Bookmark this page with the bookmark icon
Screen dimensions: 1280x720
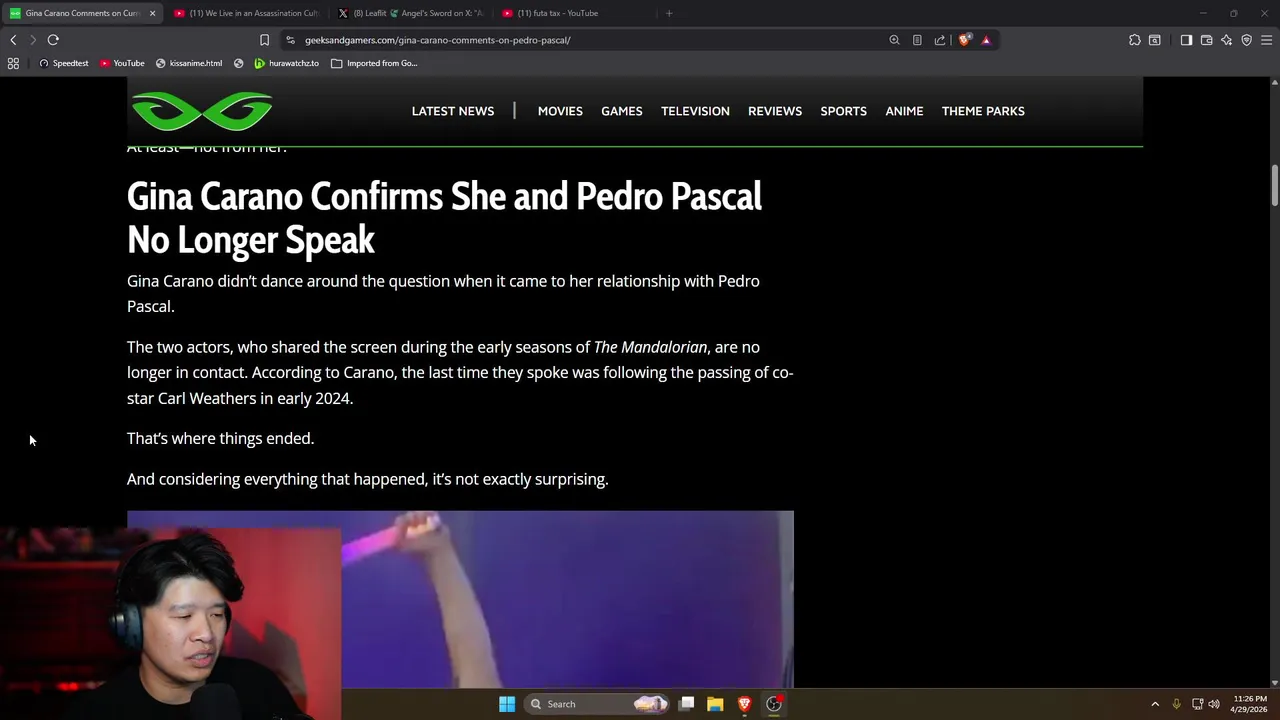264,40
